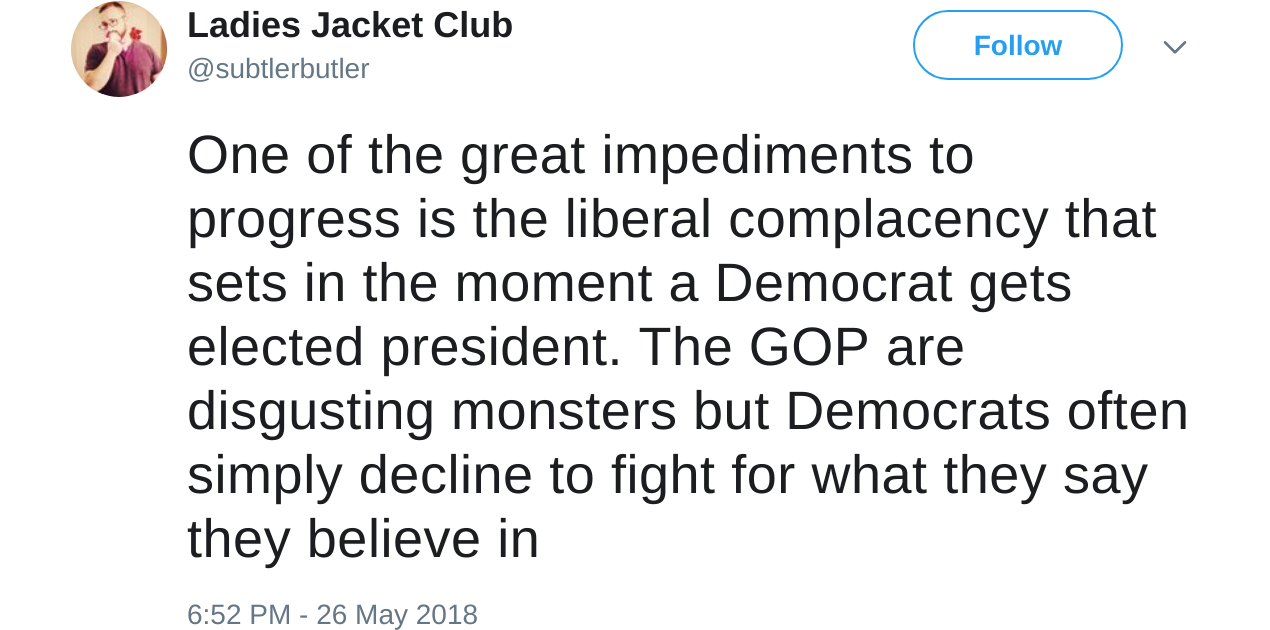
Task: Open the Ladies Jacket Club display name
Action: click(349, 25)
